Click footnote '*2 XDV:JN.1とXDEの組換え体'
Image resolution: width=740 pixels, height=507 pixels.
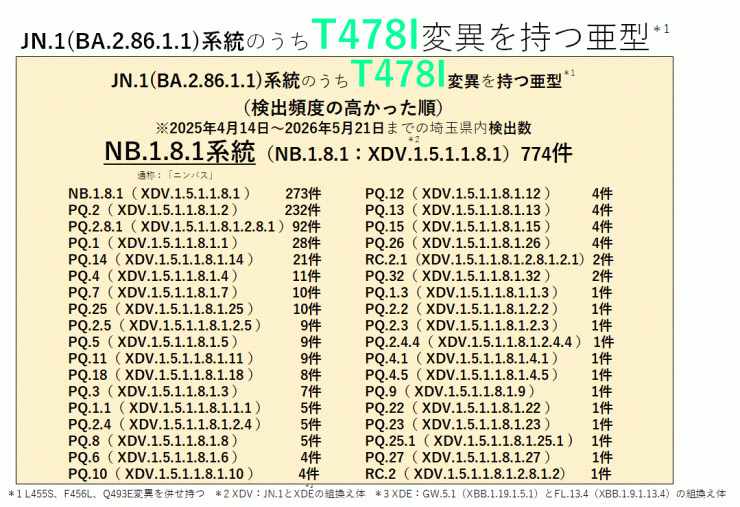click(x=290, y=494)
